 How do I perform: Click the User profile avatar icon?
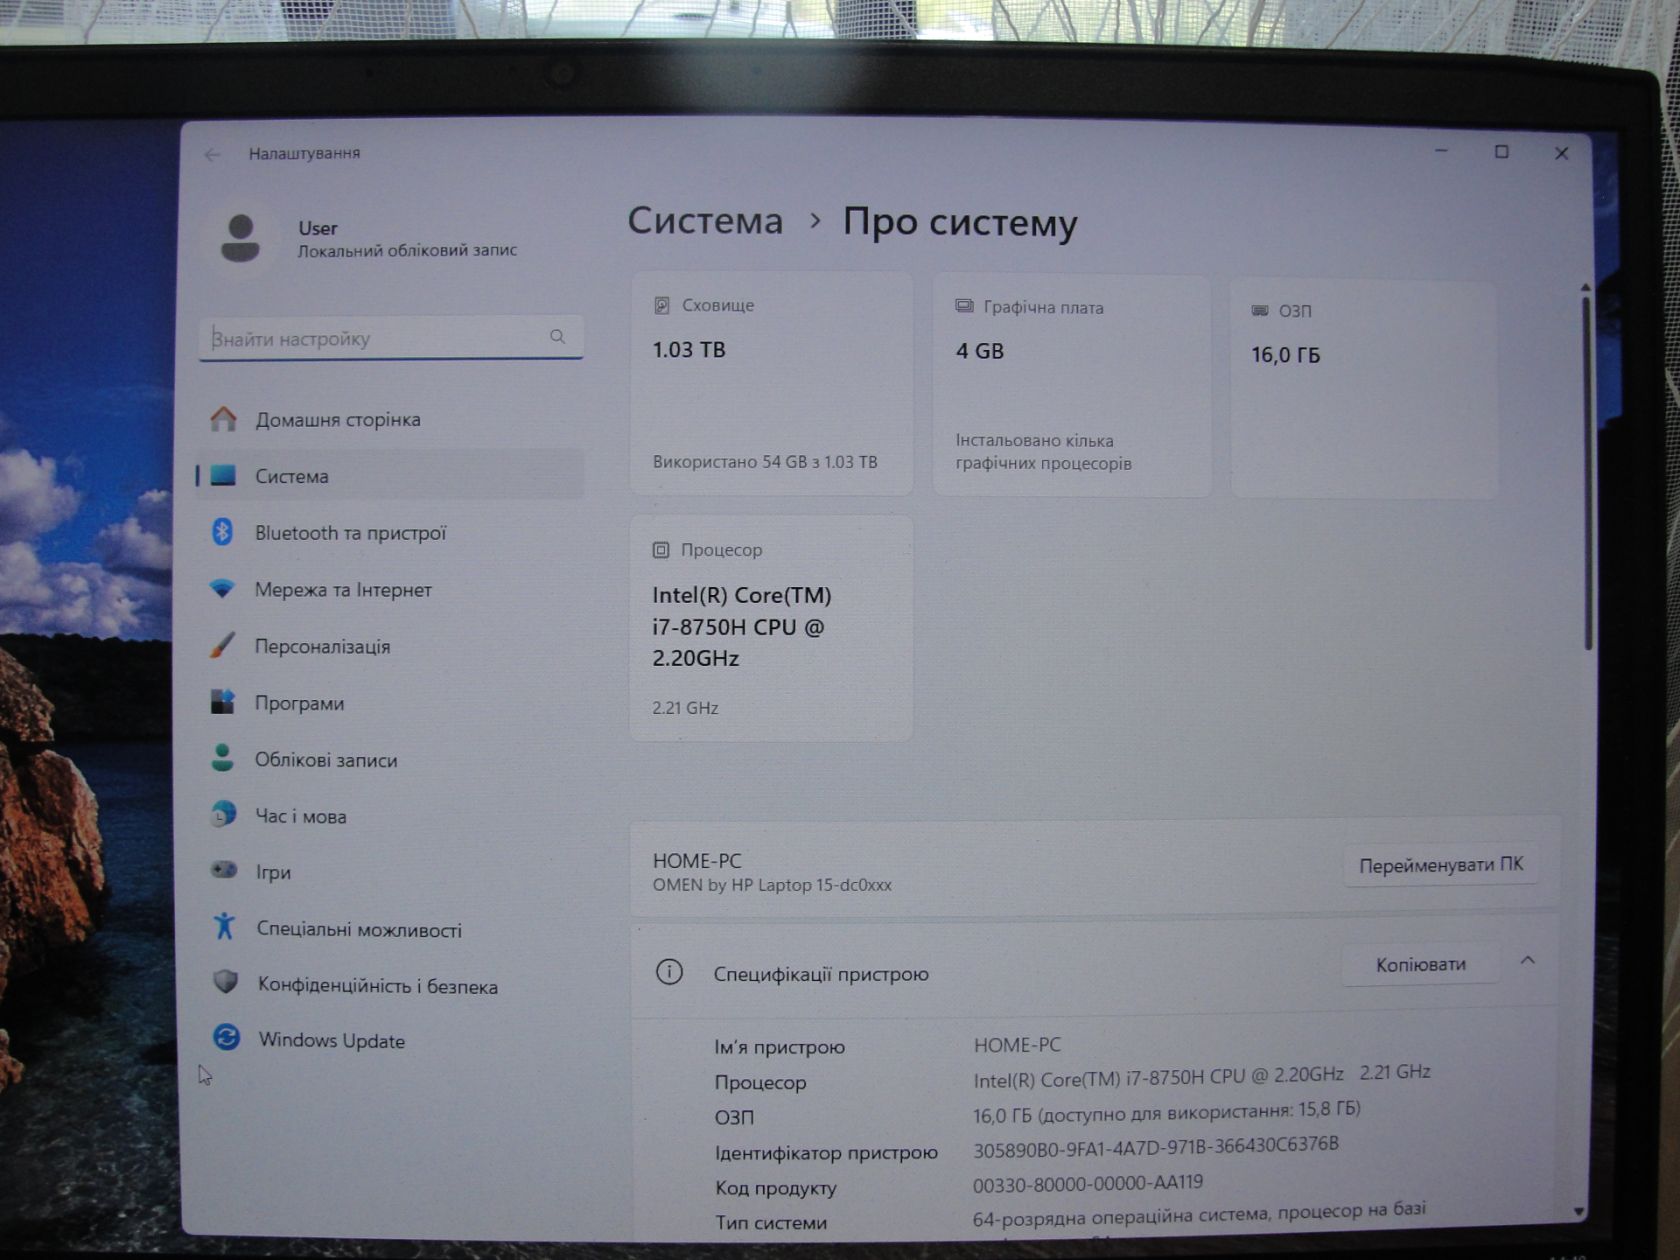coord(240,239)
